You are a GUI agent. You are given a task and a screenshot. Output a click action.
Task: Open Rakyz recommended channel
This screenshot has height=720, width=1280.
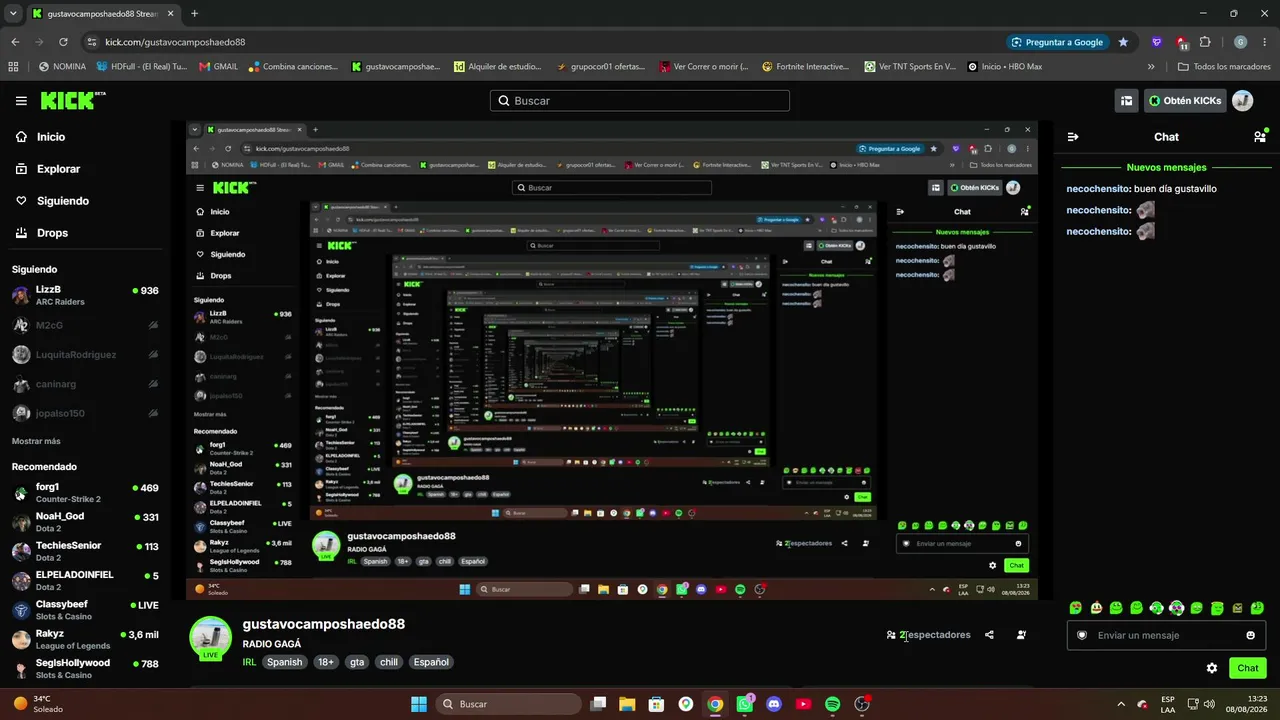click(x=85, y=639)
